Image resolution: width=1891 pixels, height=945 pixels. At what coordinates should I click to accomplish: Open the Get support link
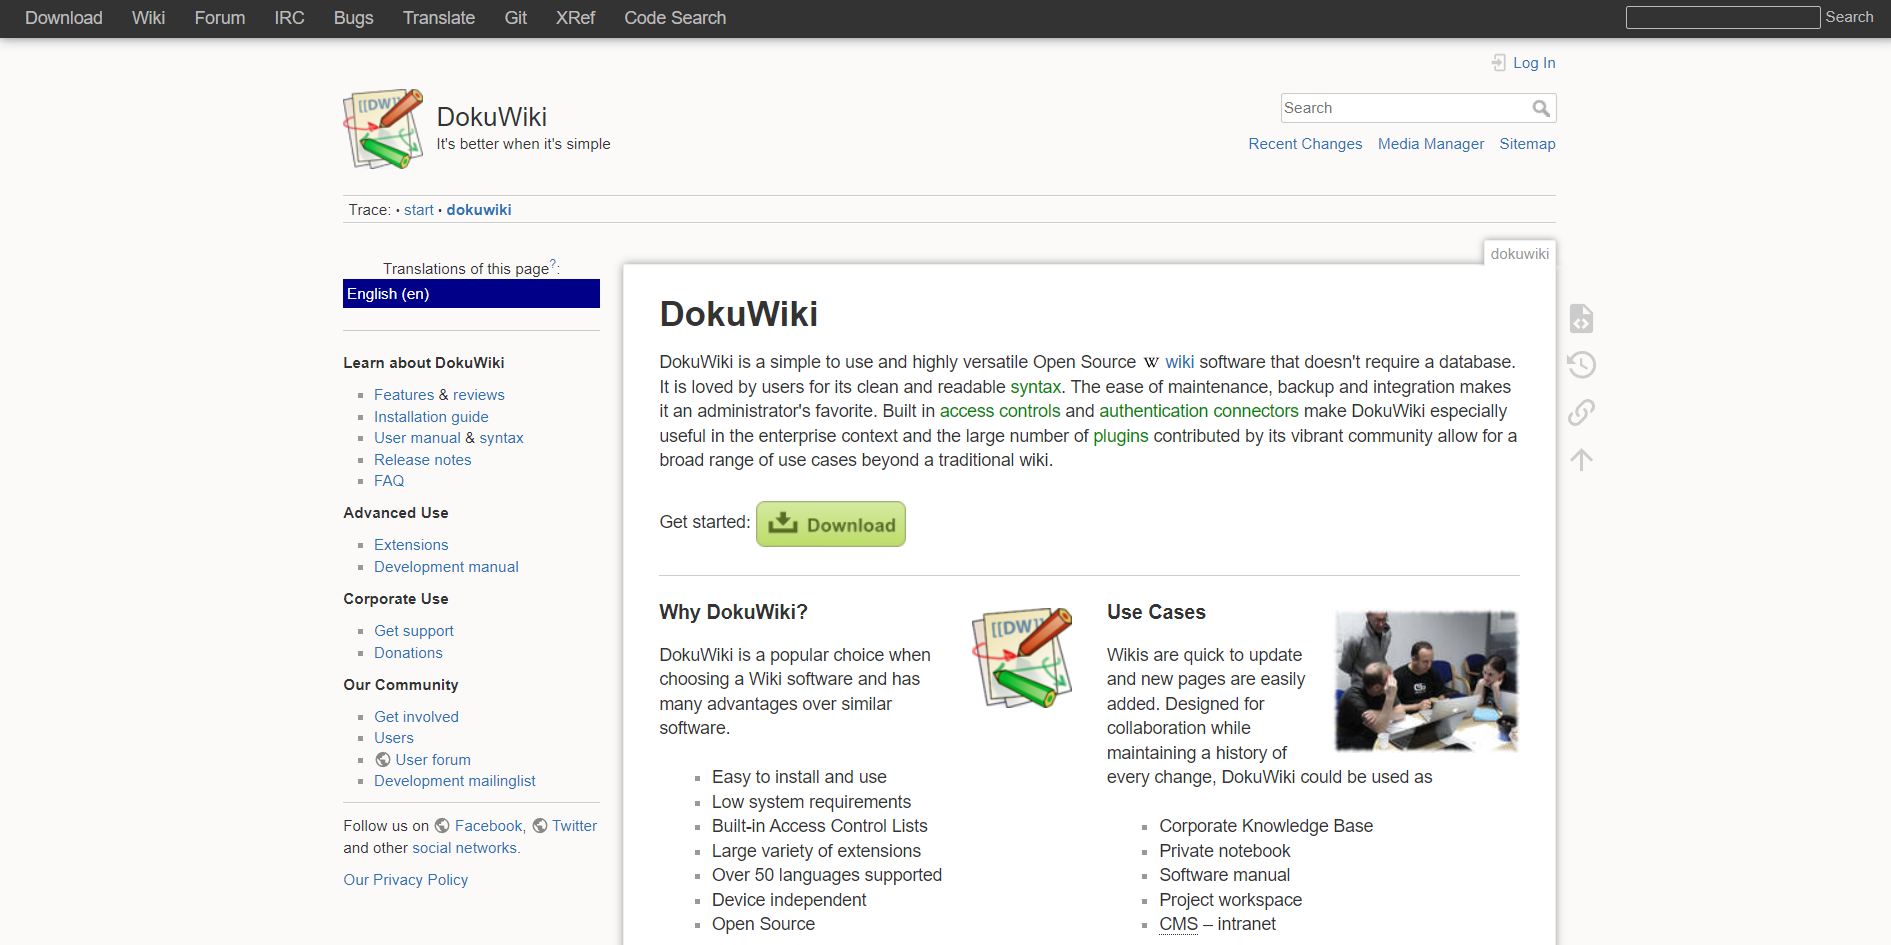pos(414,631)
